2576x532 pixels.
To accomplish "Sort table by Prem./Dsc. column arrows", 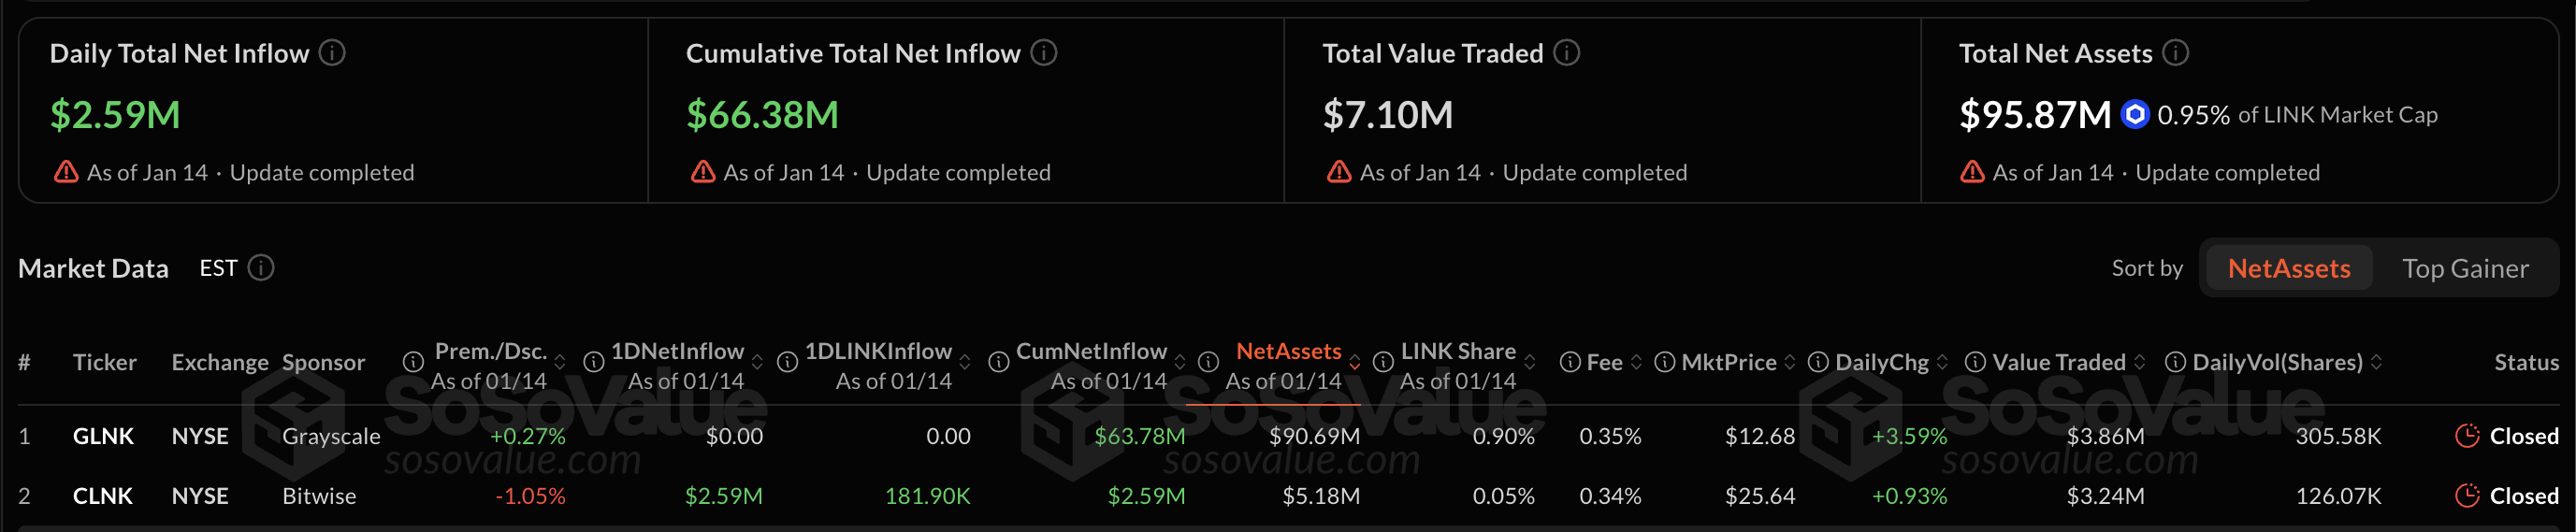I will [x=560, y=362].
